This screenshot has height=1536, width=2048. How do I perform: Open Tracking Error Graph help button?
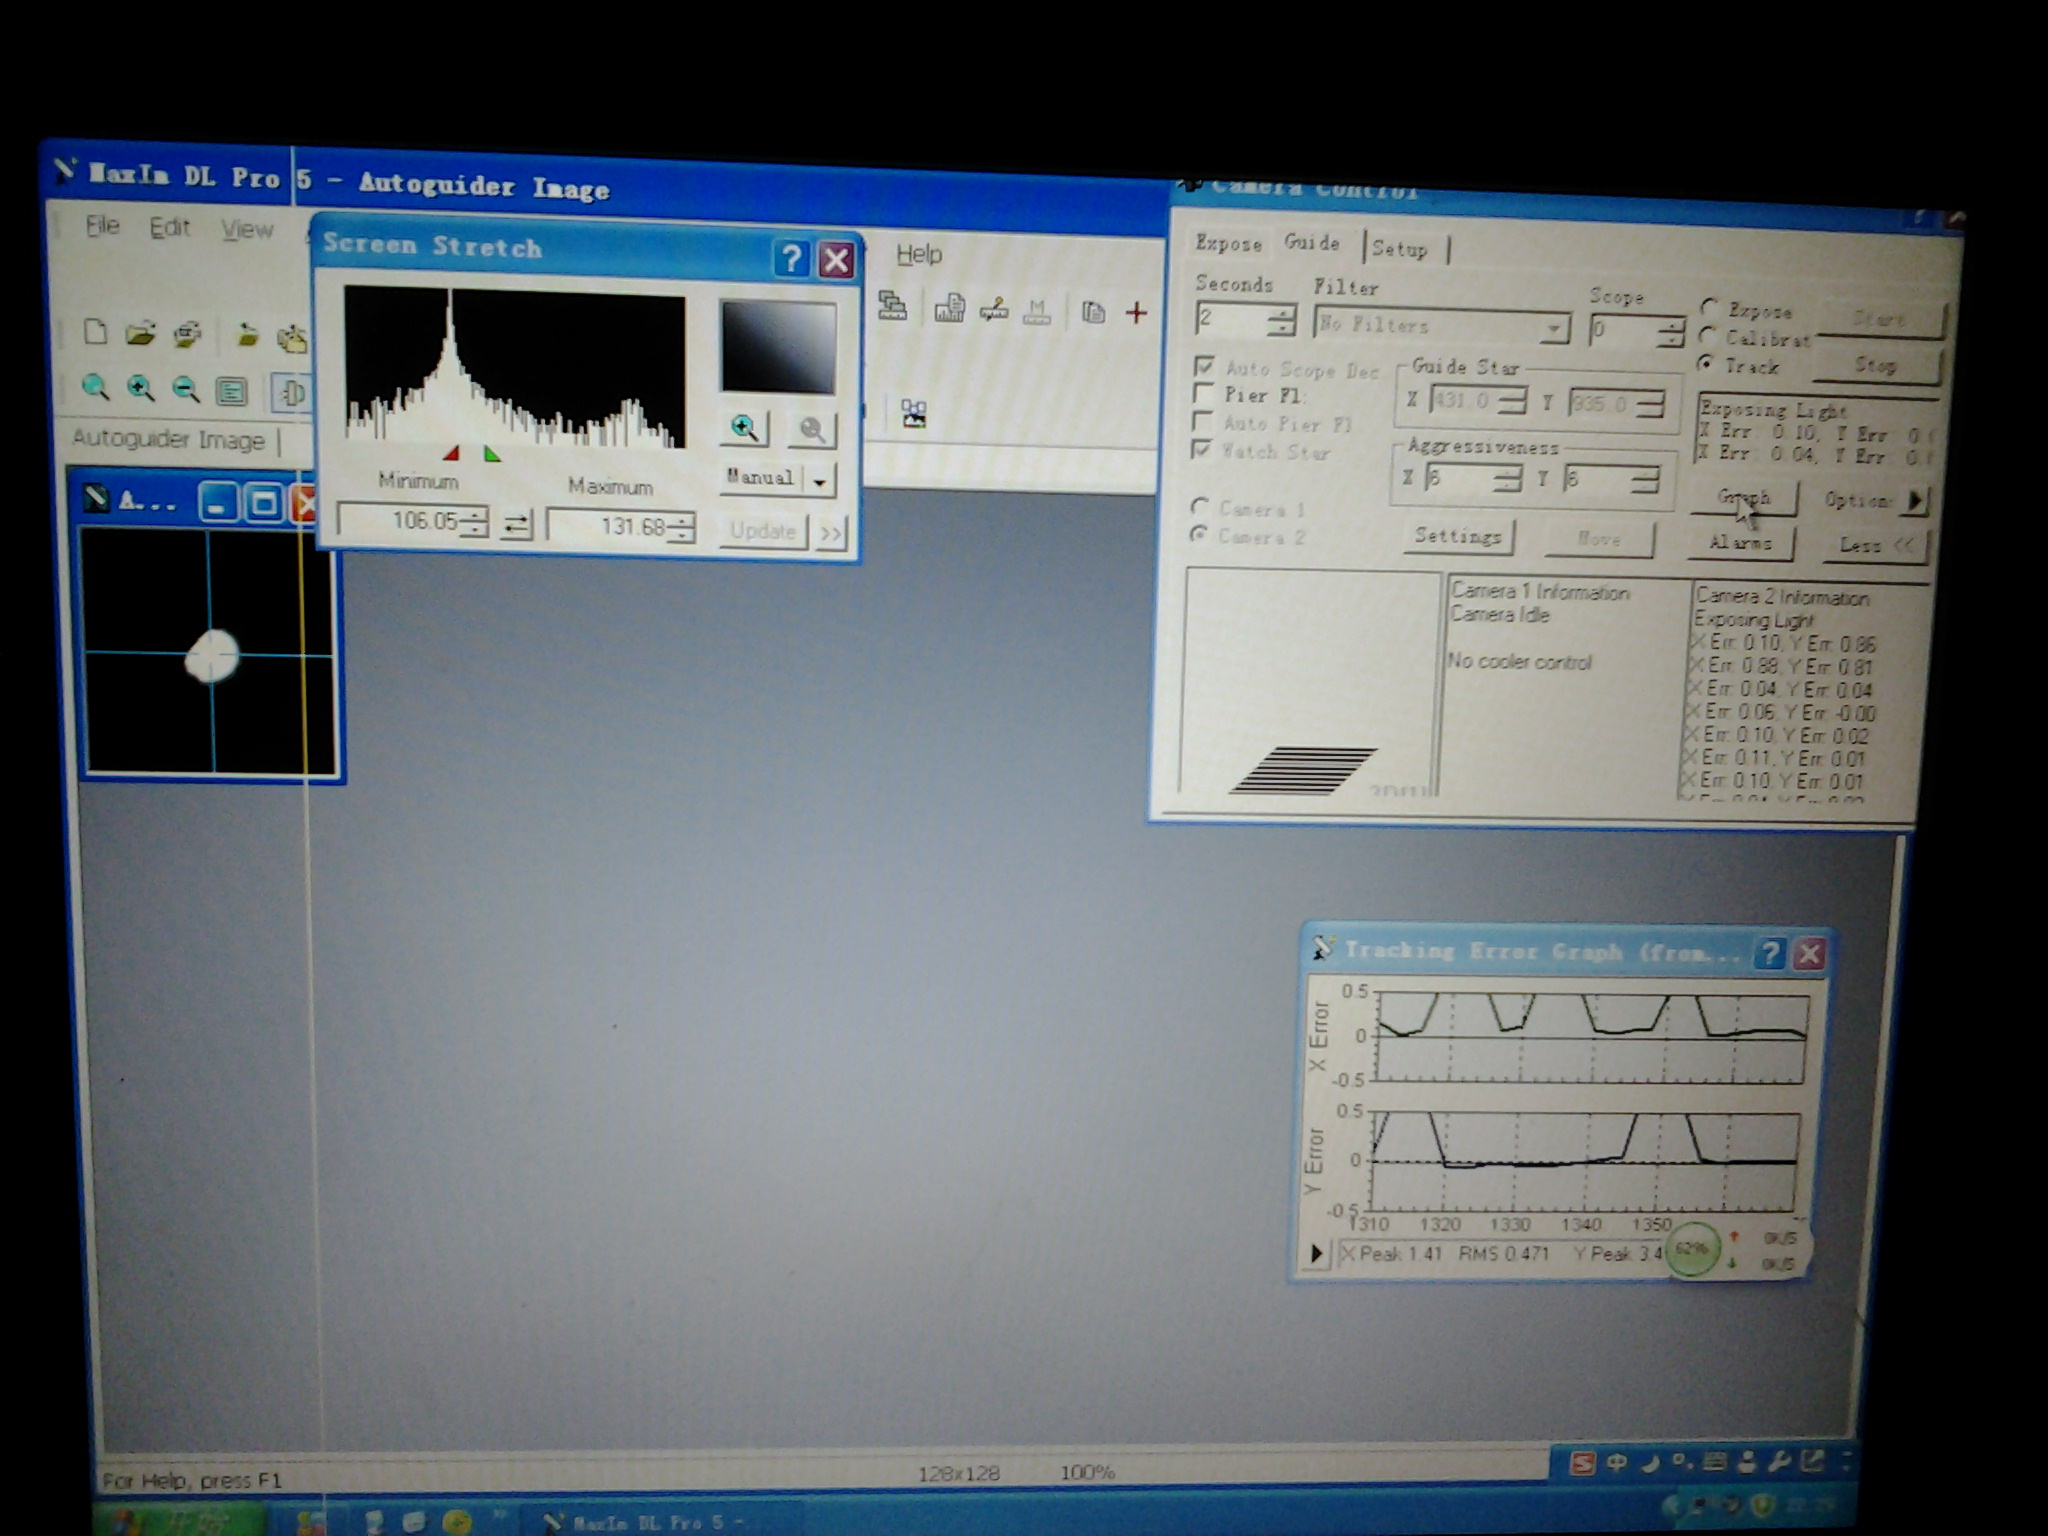[1770, 953]
